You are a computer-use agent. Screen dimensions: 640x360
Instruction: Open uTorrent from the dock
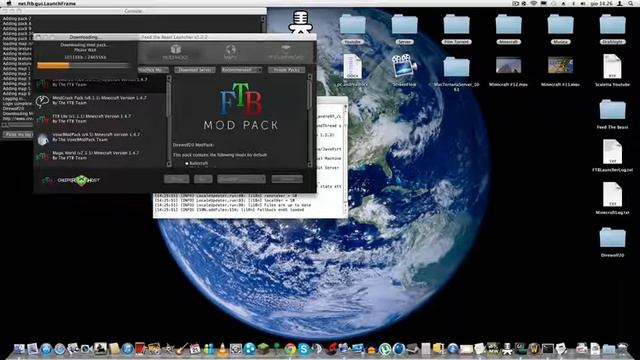pos(384,349)
